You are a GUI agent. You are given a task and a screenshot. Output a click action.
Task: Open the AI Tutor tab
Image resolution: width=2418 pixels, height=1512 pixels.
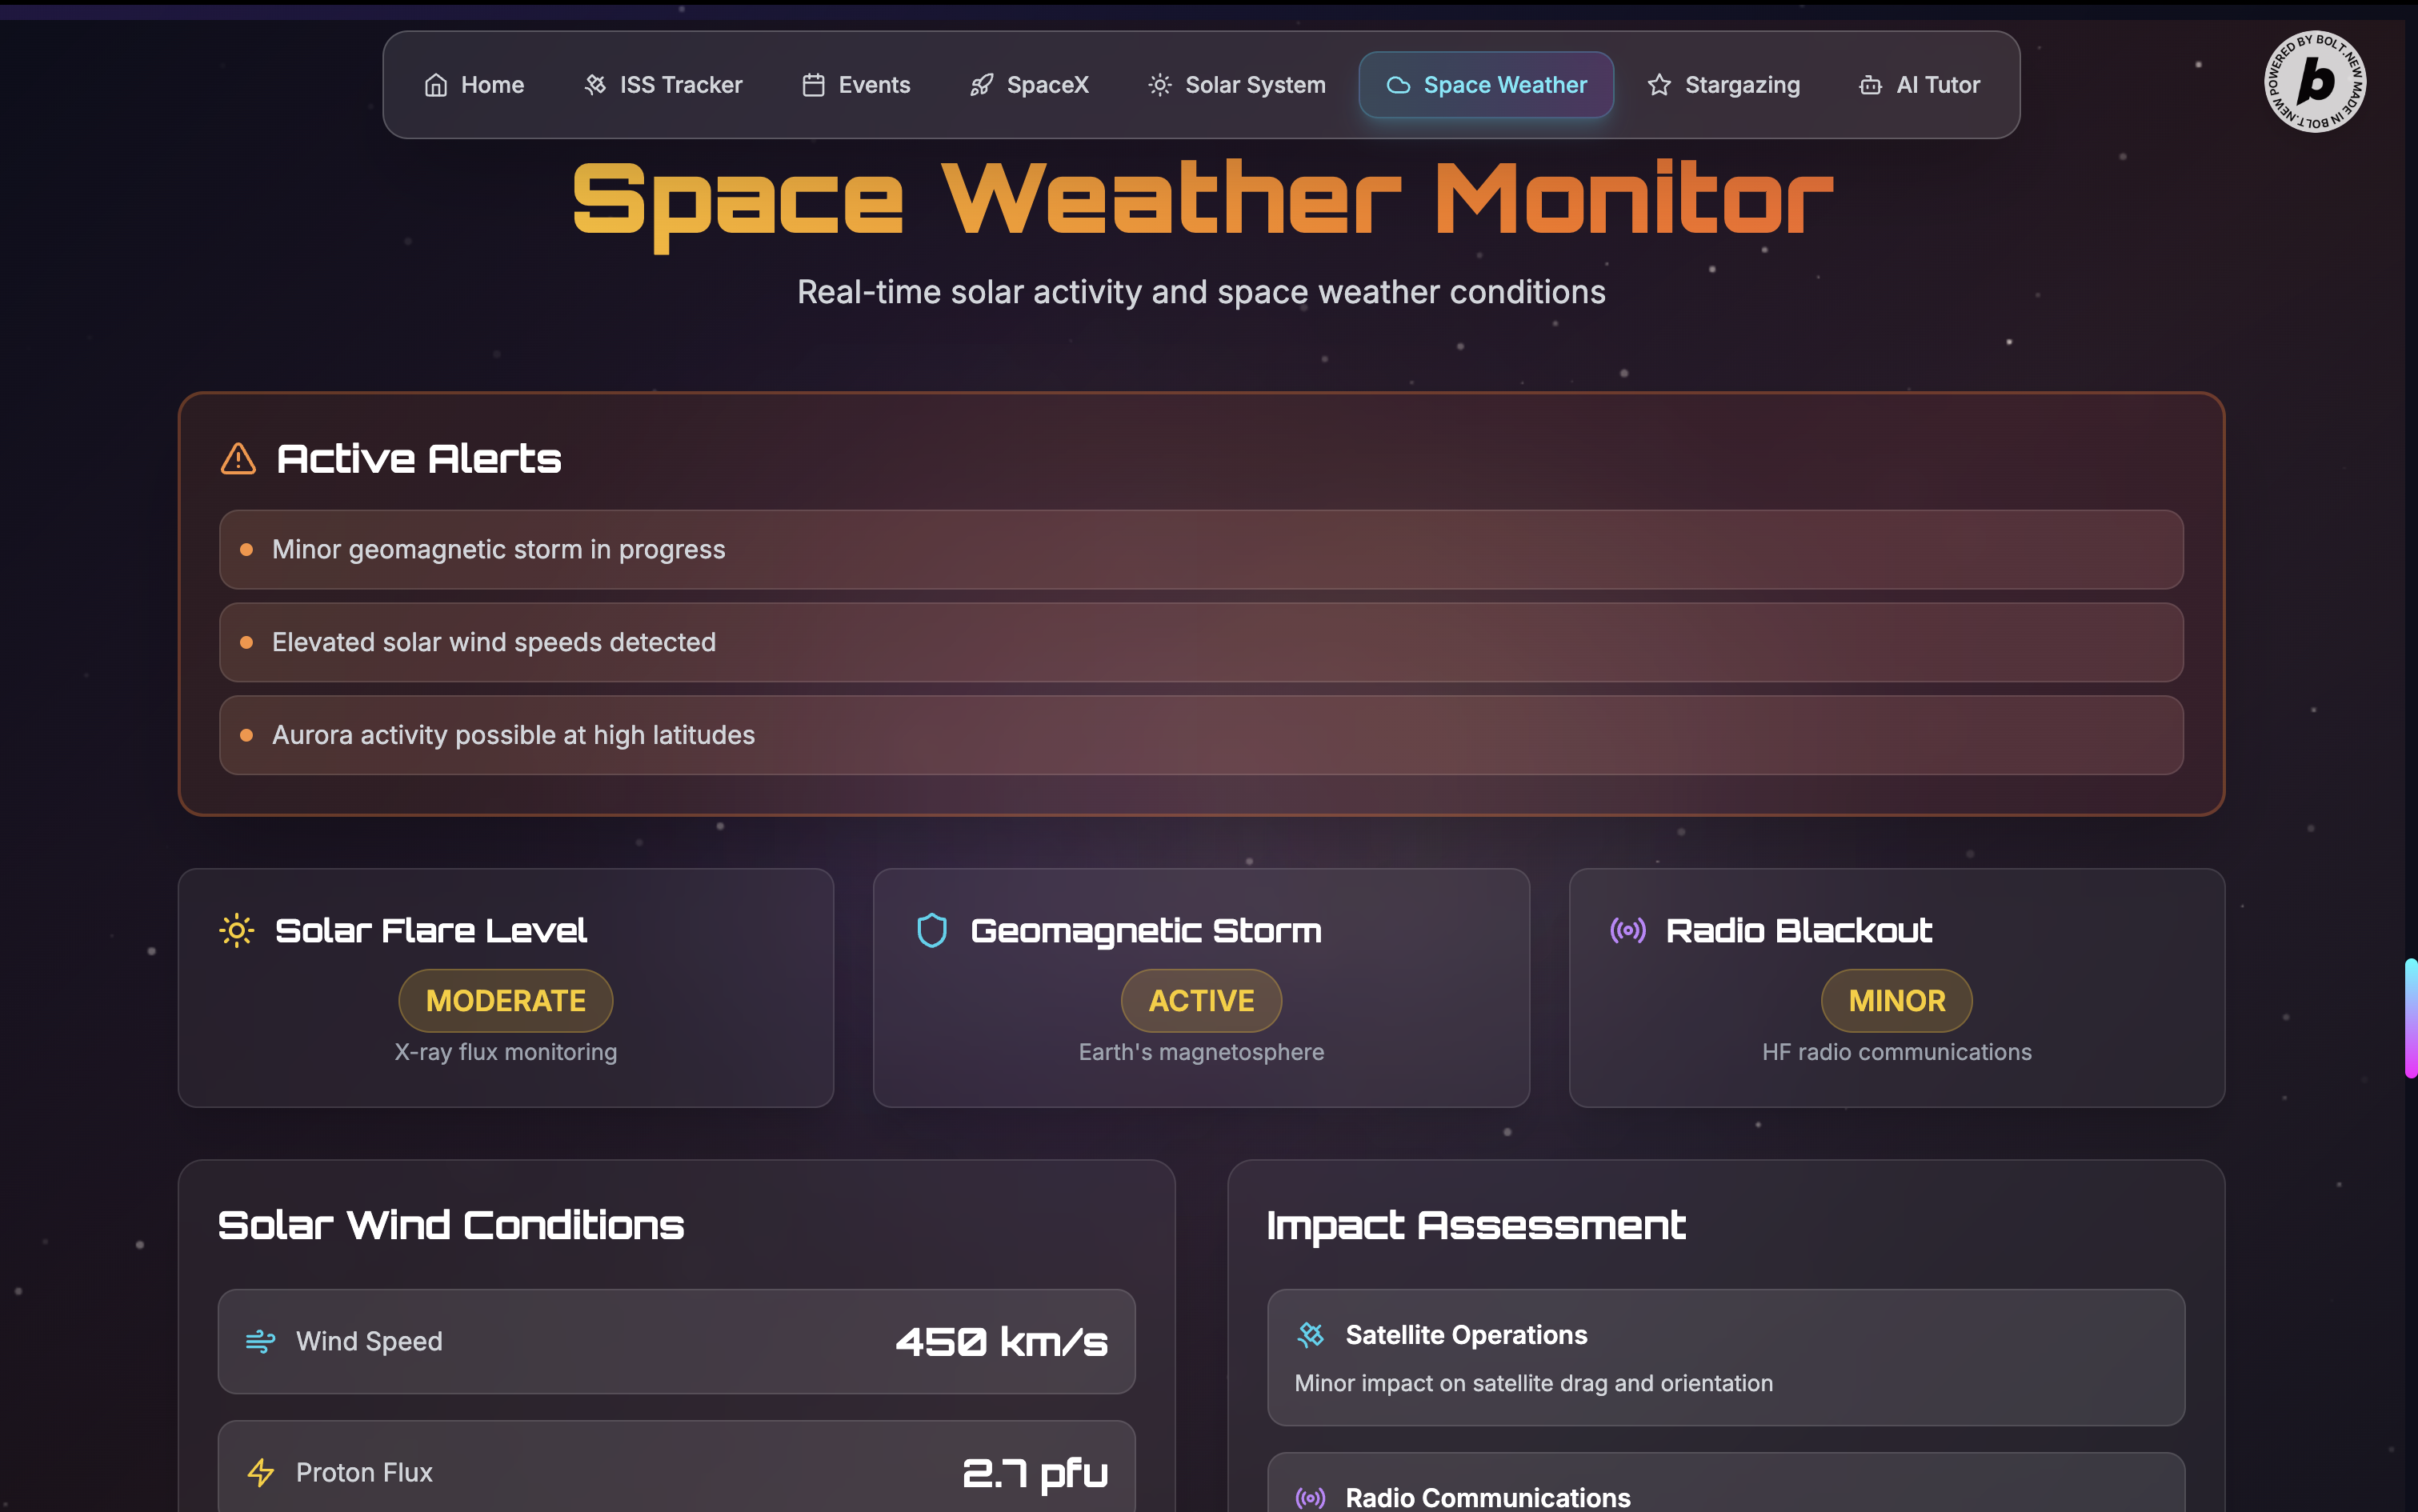[x=1919, y=85]
